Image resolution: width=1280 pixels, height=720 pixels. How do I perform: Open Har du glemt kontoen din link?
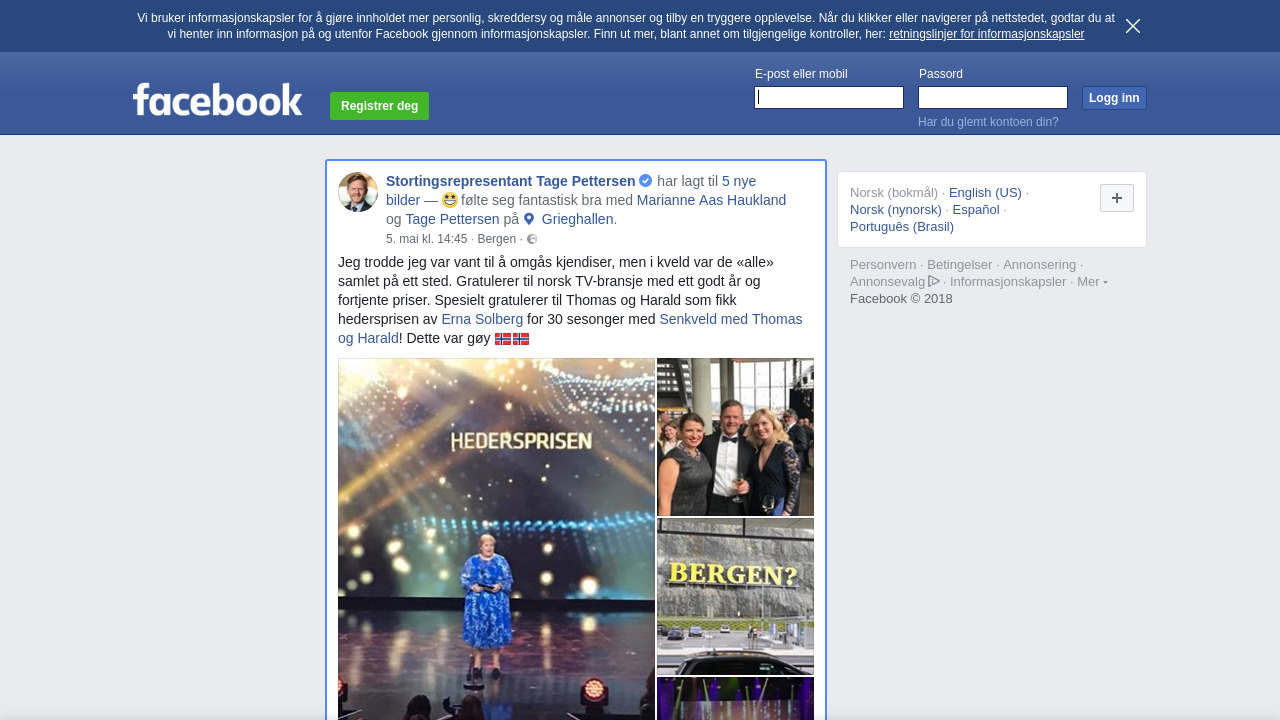988,122
